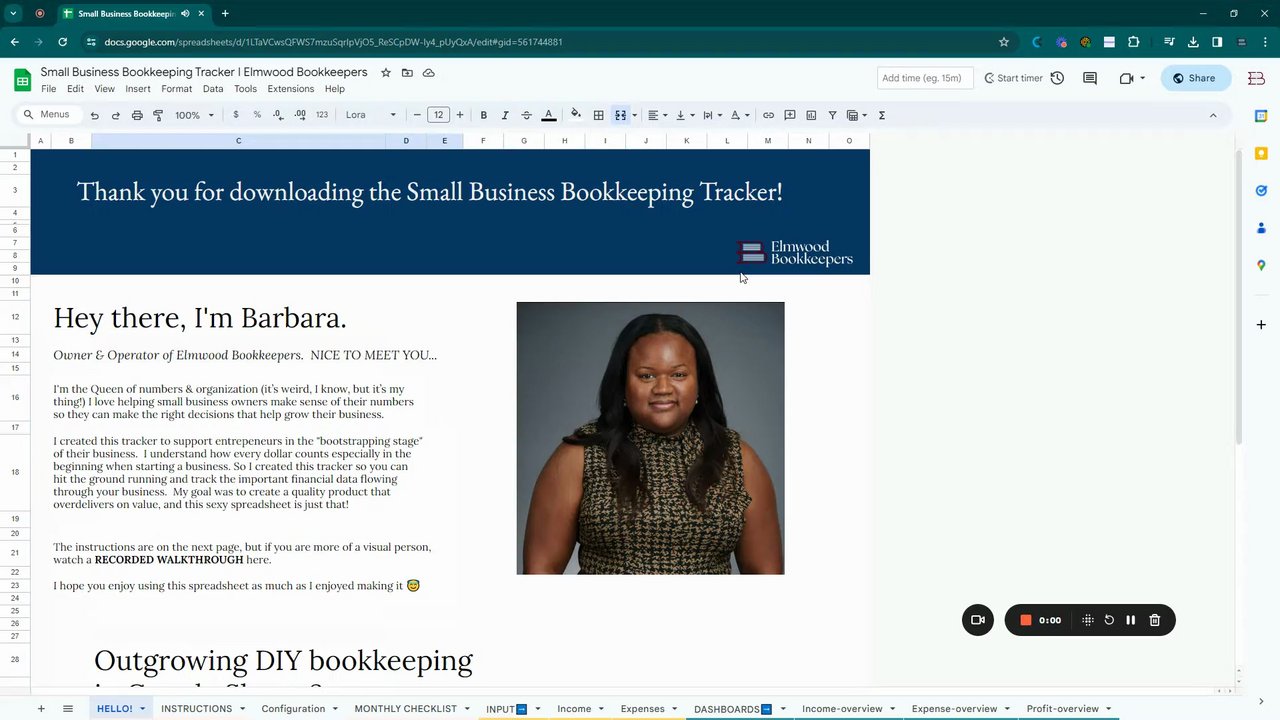Click the create filter icon
The height and width of the screenshot is (720, 1280).
[x=832, y=115]
